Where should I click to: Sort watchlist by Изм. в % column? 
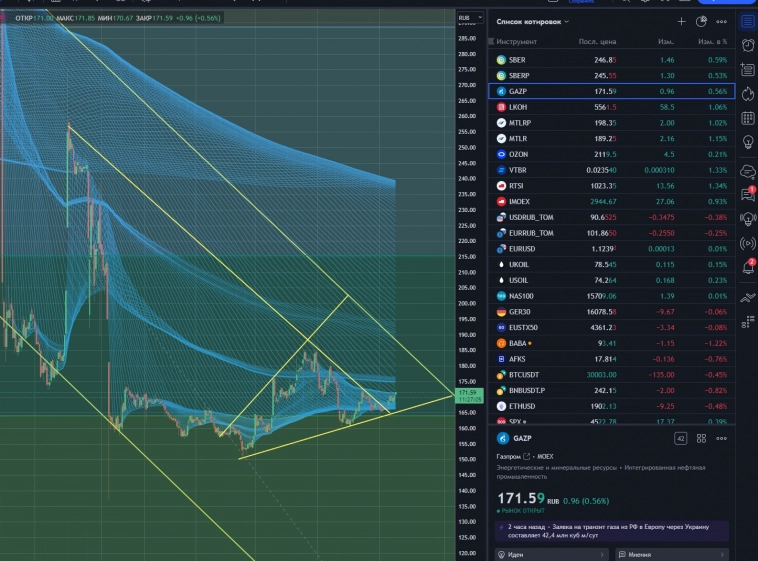coord(712,42)
